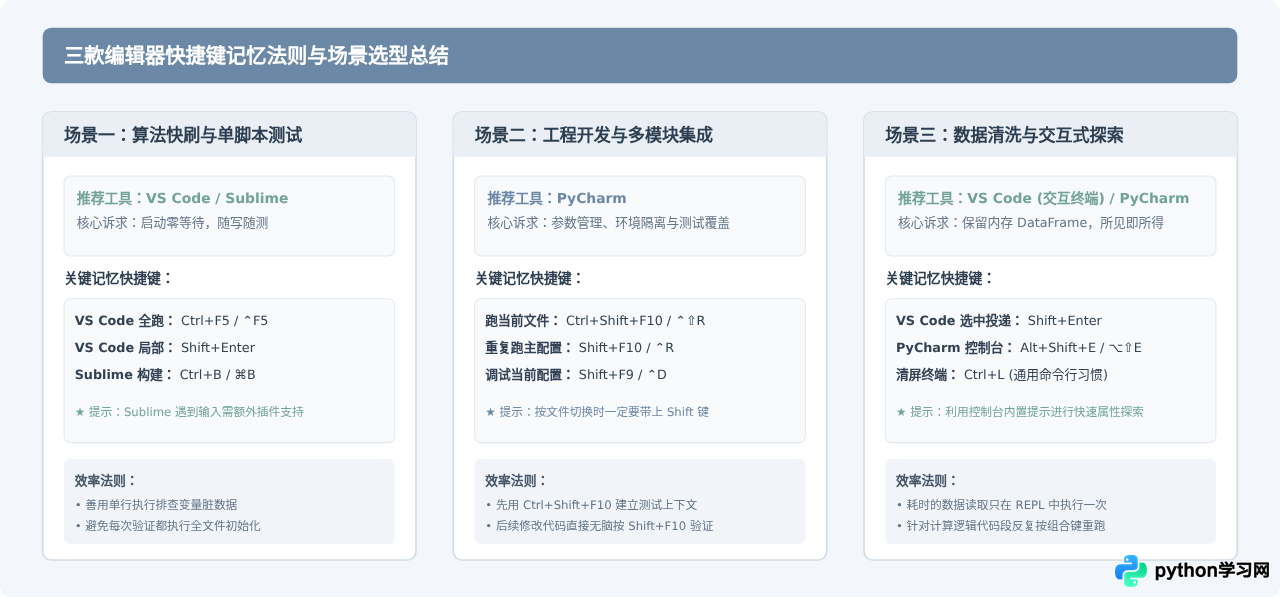Click the python学习网 watermark text

pos(1212,571)
